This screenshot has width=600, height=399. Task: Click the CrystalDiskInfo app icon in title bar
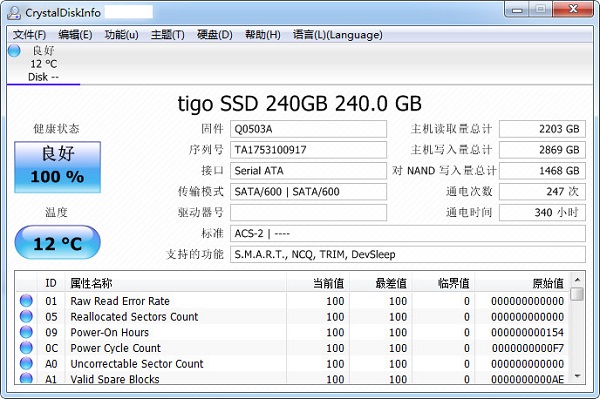tap(13, 13)
